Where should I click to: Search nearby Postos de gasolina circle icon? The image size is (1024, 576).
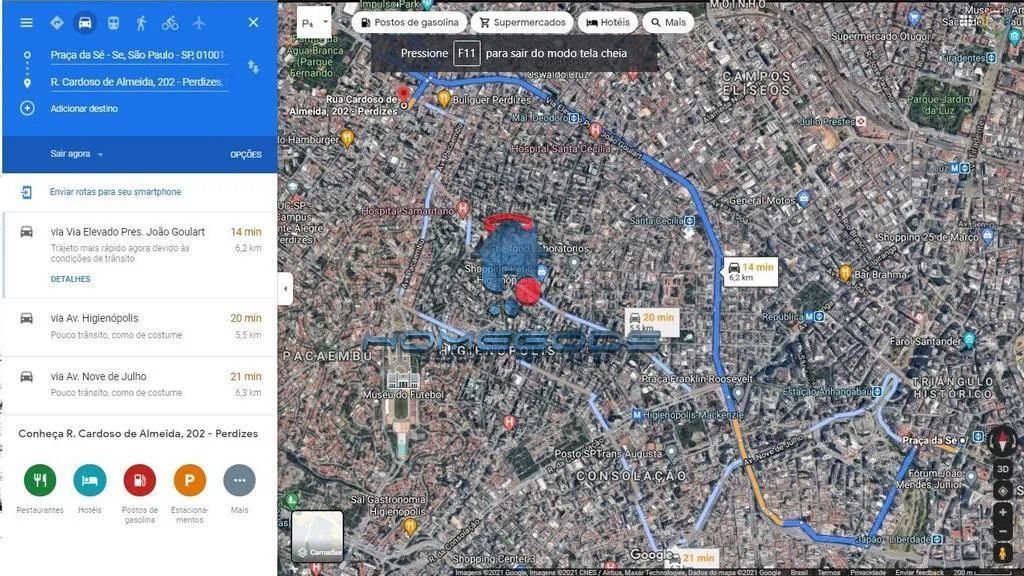click(x=140, y=480)
